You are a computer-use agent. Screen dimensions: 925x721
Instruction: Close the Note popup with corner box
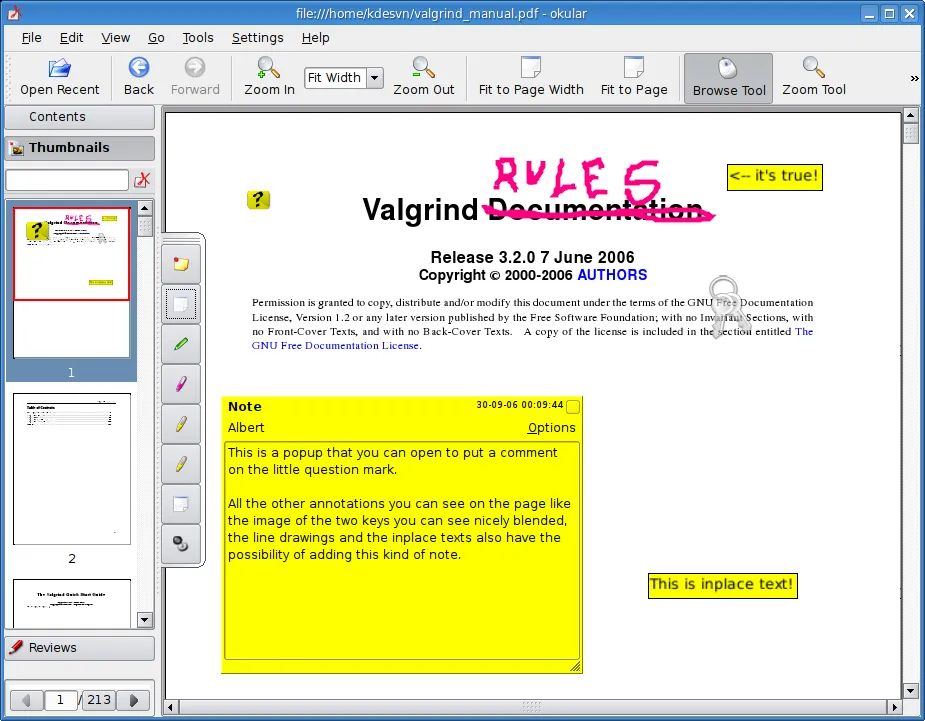(x=572, y=407)
